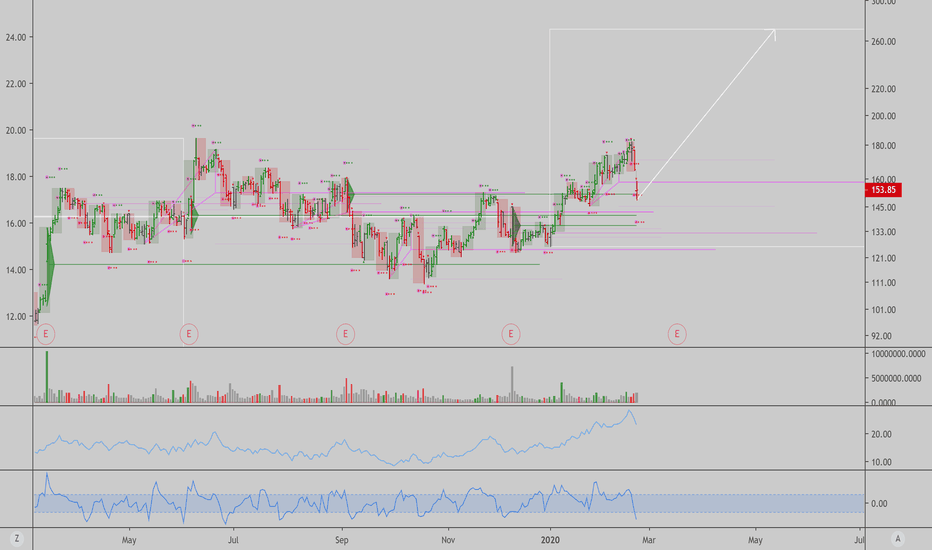Open the earnings marker E in early December
932x550 pixels.
(511, 334)
